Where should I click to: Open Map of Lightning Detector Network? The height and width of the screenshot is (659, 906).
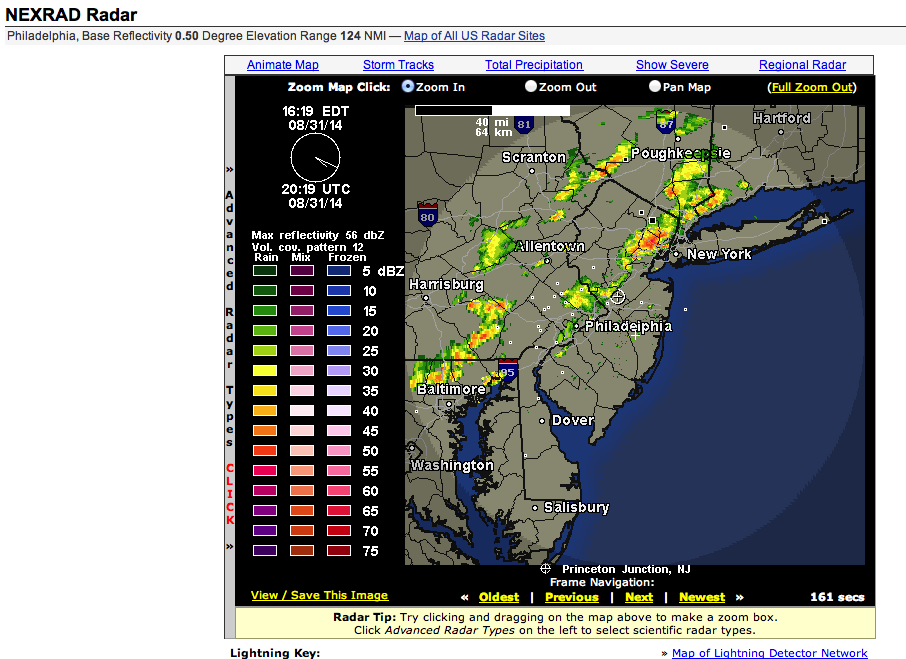(770, 653)
